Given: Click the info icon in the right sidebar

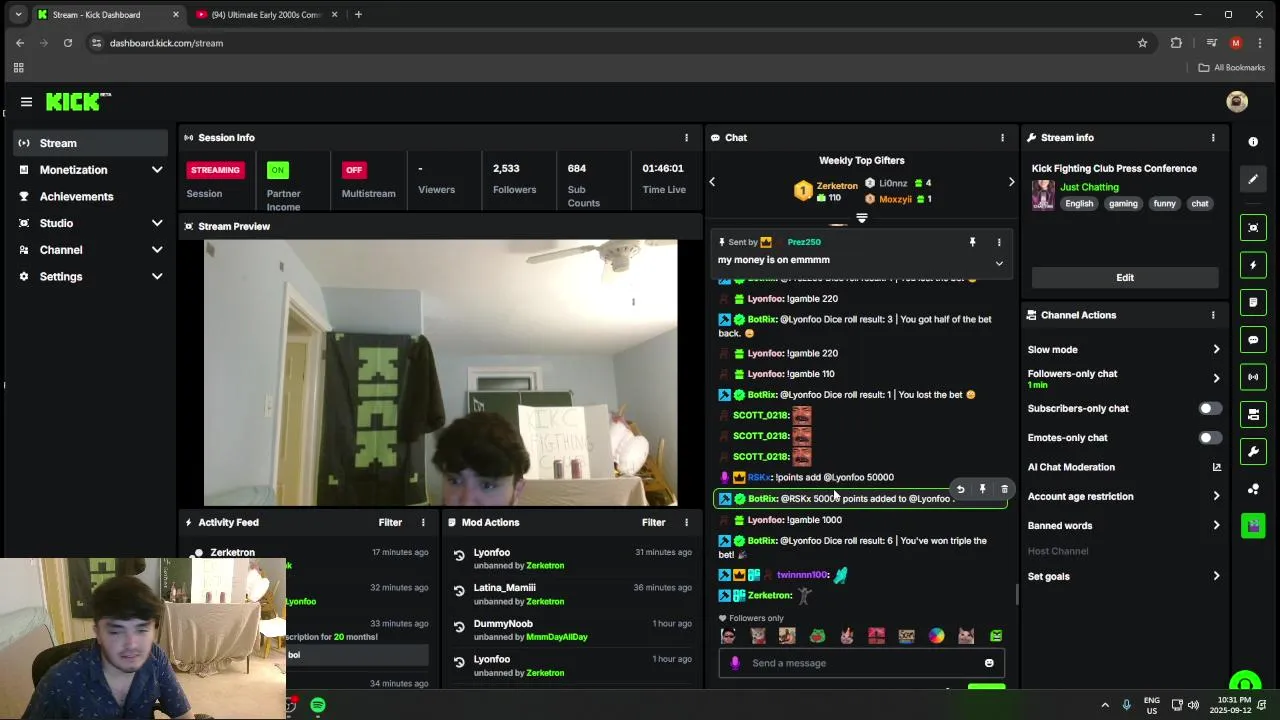Looking at the screenshot, I should pos(1253,142).
